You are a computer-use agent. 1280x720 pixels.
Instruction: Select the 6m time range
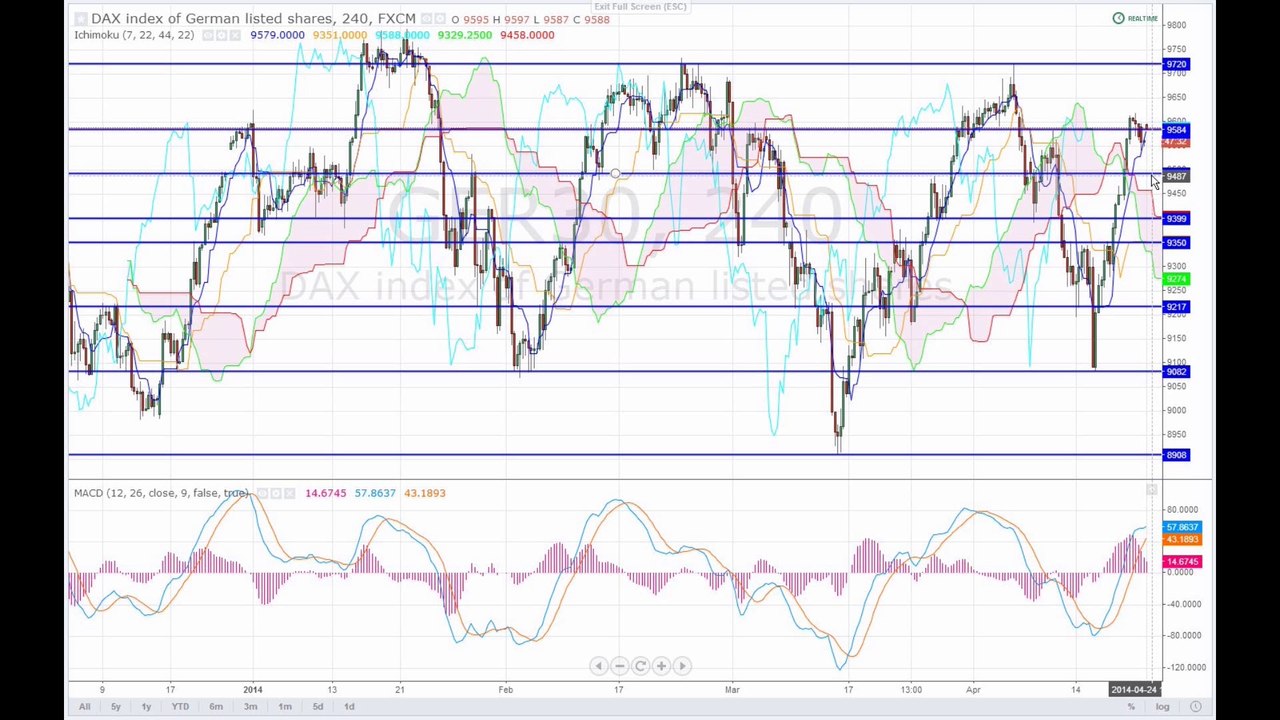pyautogui.click(x=216, y=707)
